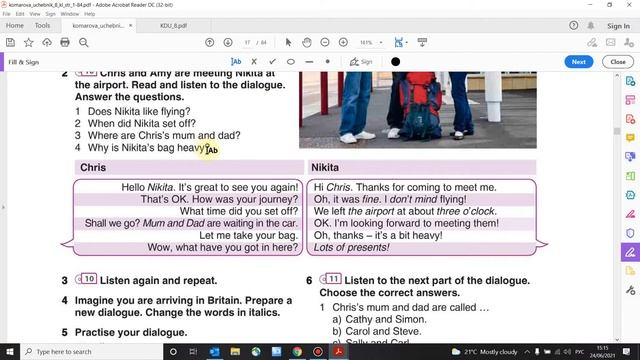640x360 pixels.
Task: Select the circle shape tool
Action: pyautogui.click(x=291, y=62)
